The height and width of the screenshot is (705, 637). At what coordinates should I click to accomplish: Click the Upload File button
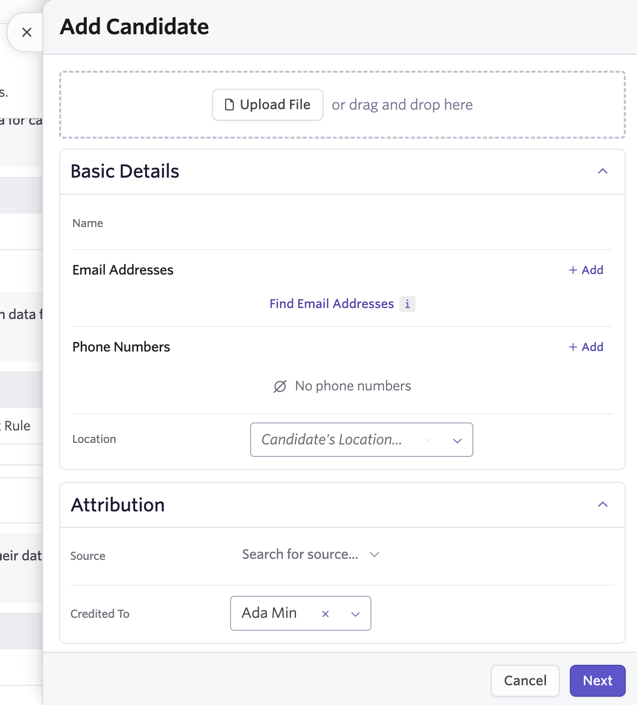click(x=267, y=105)
